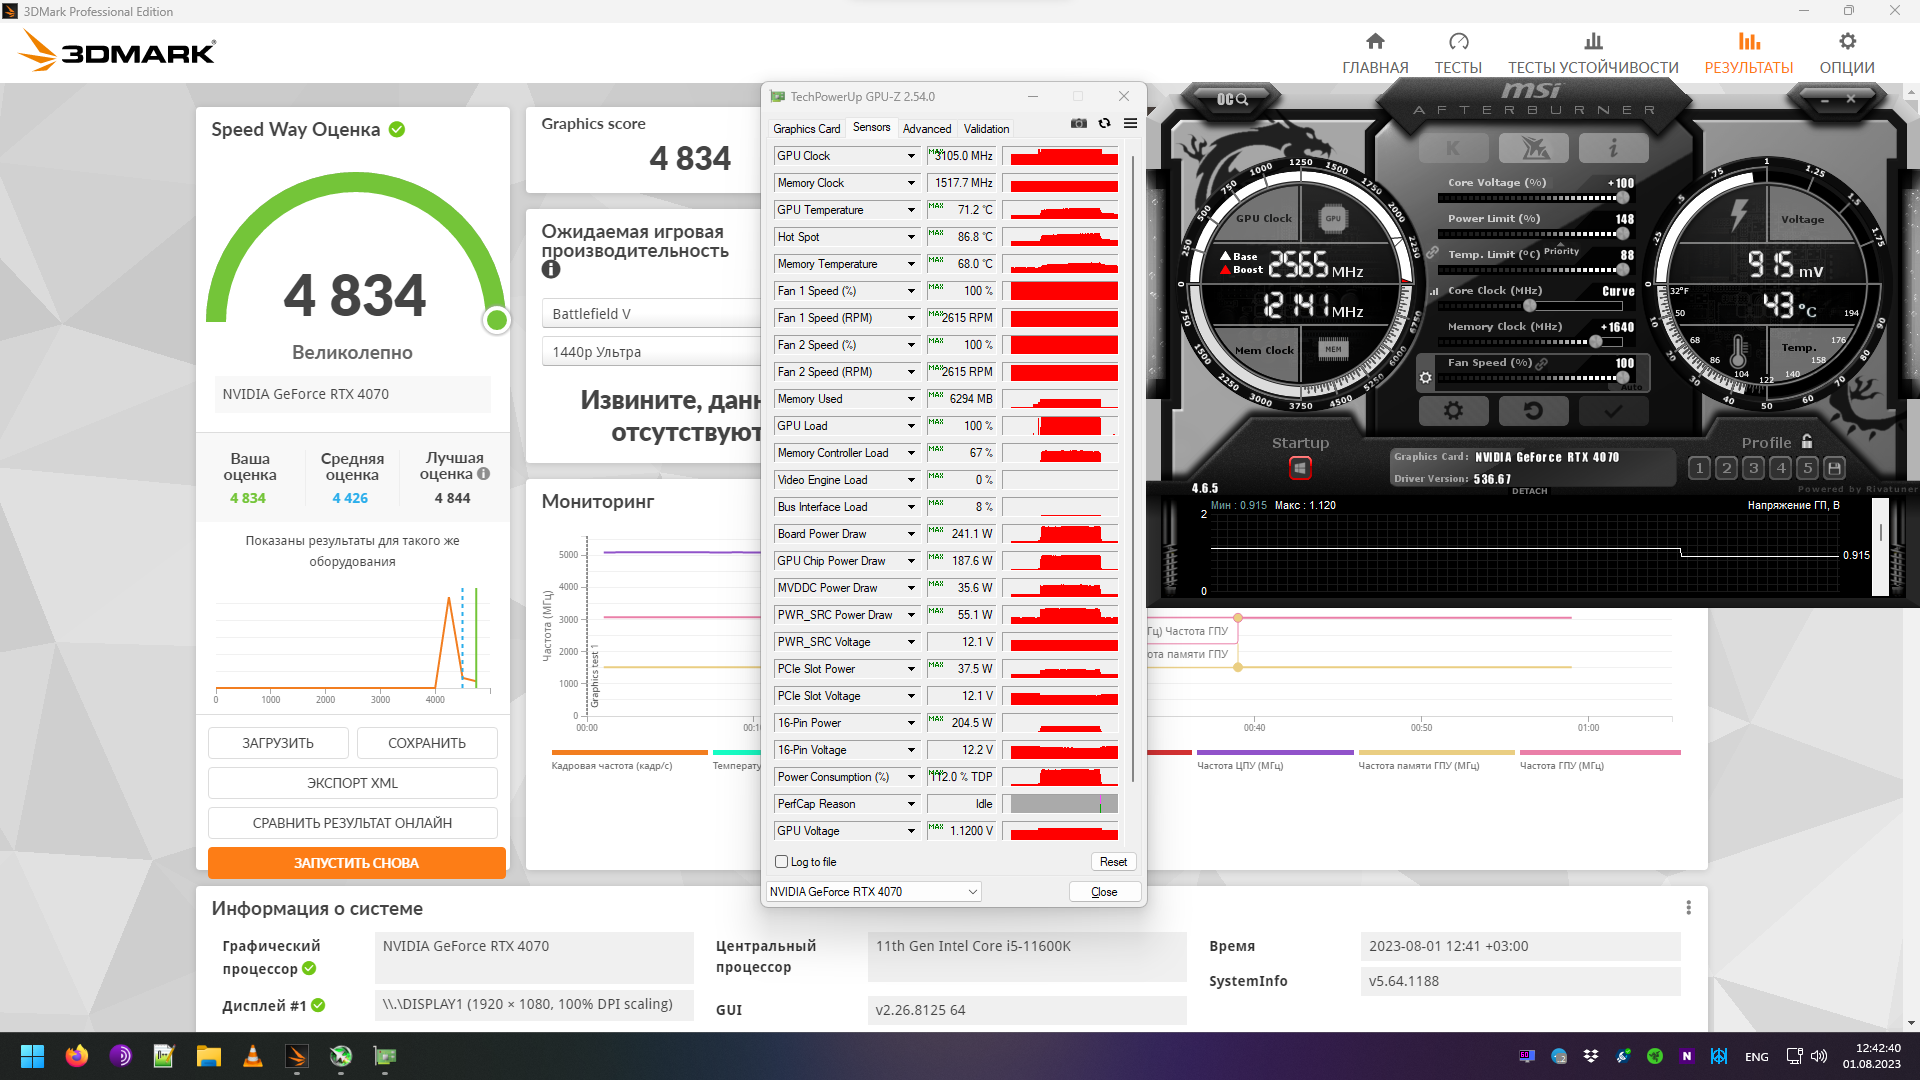Click the GPU-Z screenshot camera icon
The height and width of the screenshot is (1080, 1920).
[1078, 124]
